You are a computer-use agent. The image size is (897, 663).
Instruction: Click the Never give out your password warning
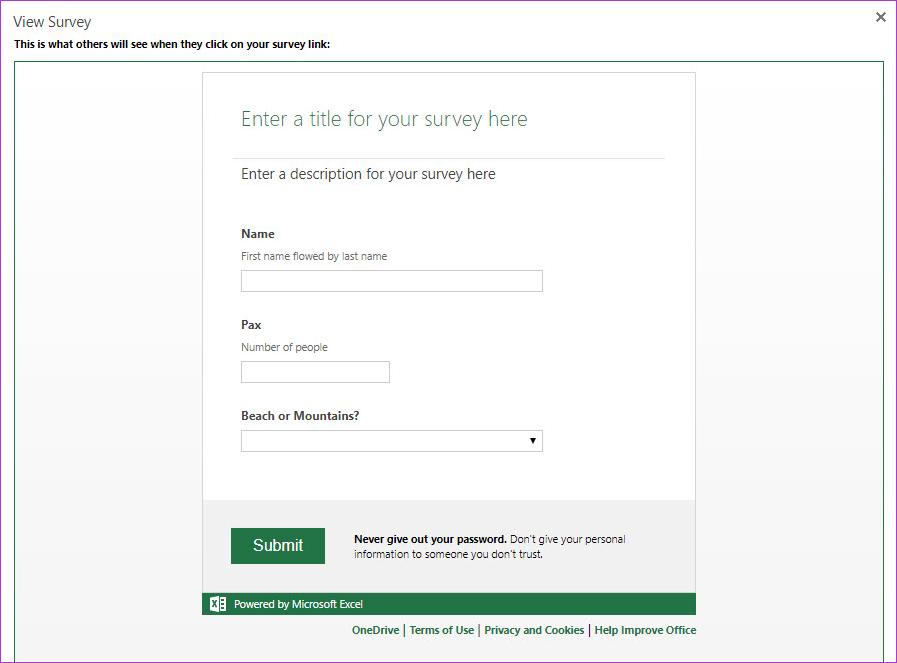coord(489,546)
